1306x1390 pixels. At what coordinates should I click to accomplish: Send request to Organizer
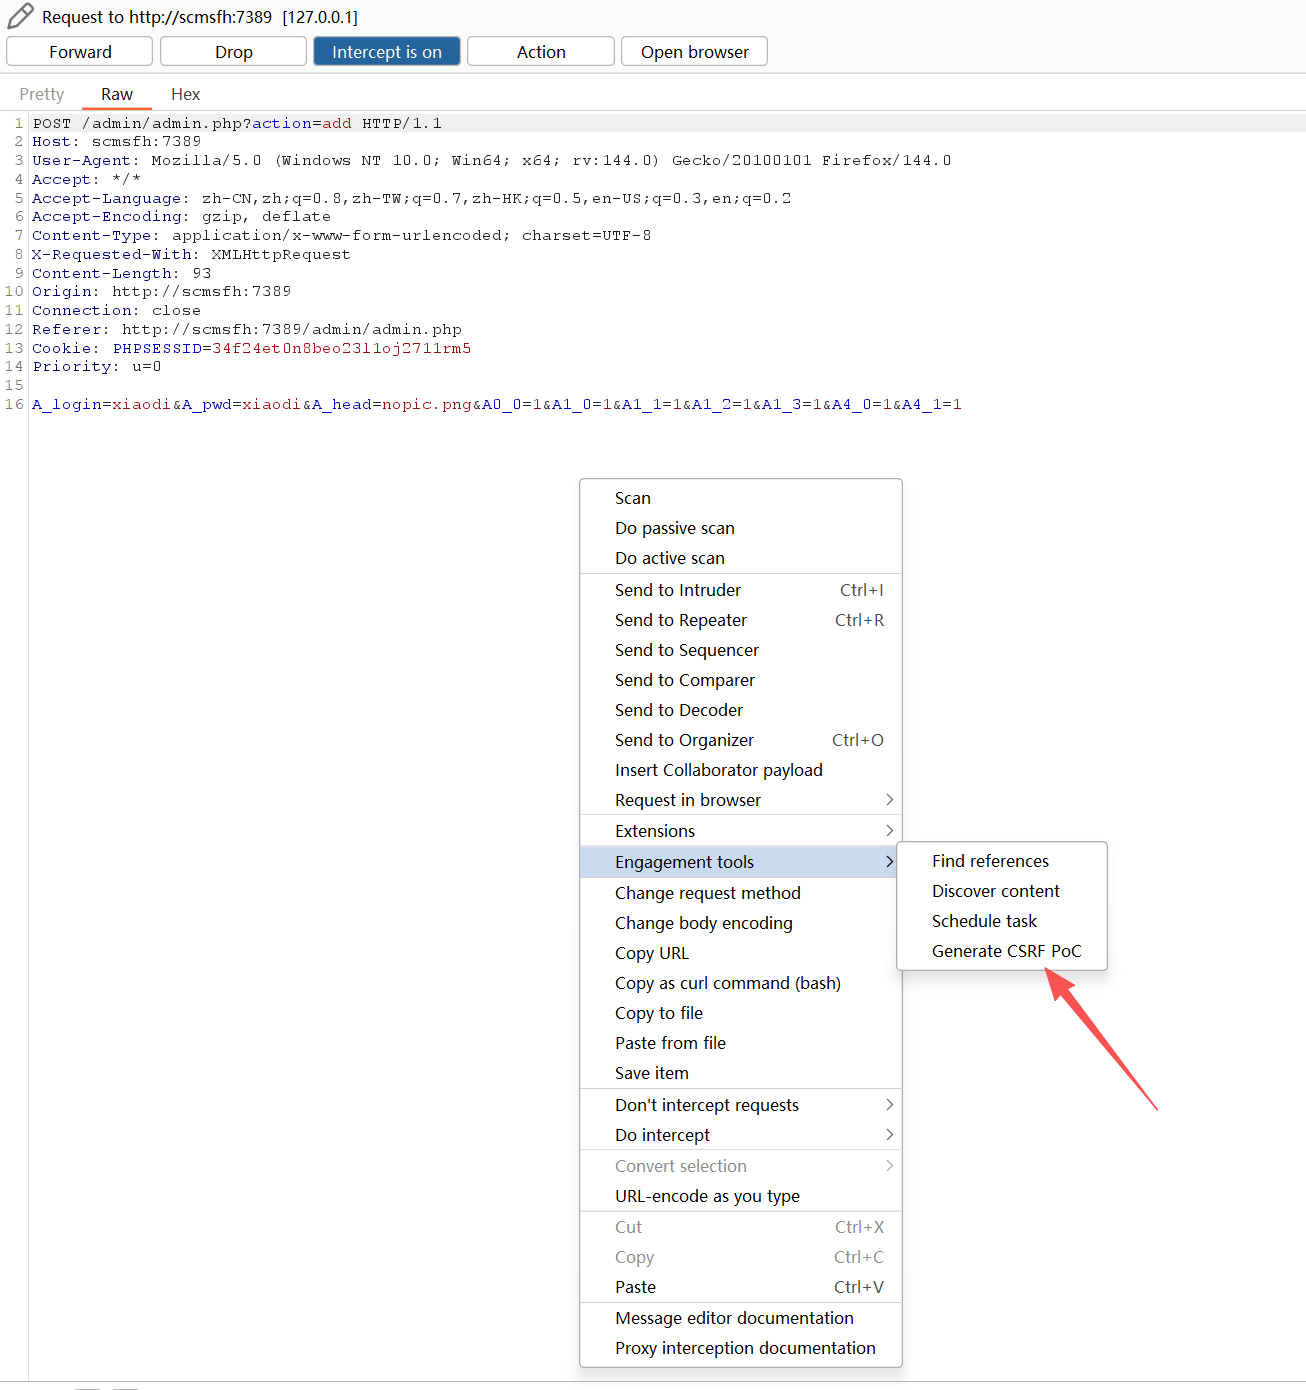pyautogui.click(x=741, y=740)
